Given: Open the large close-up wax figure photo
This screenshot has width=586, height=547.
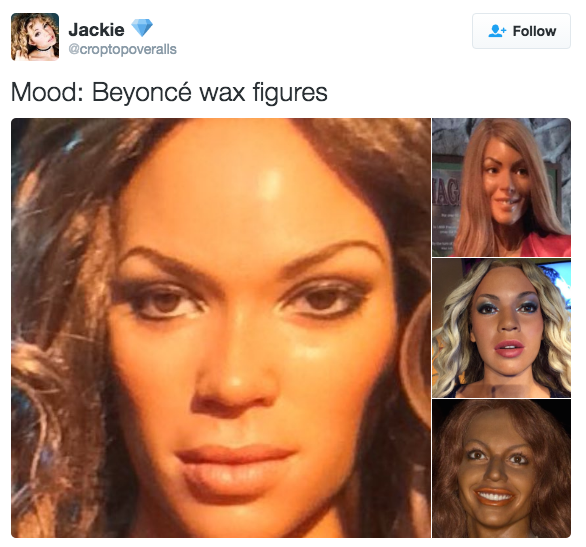Looking at the screenshot, I should click(x=221, y=328).
